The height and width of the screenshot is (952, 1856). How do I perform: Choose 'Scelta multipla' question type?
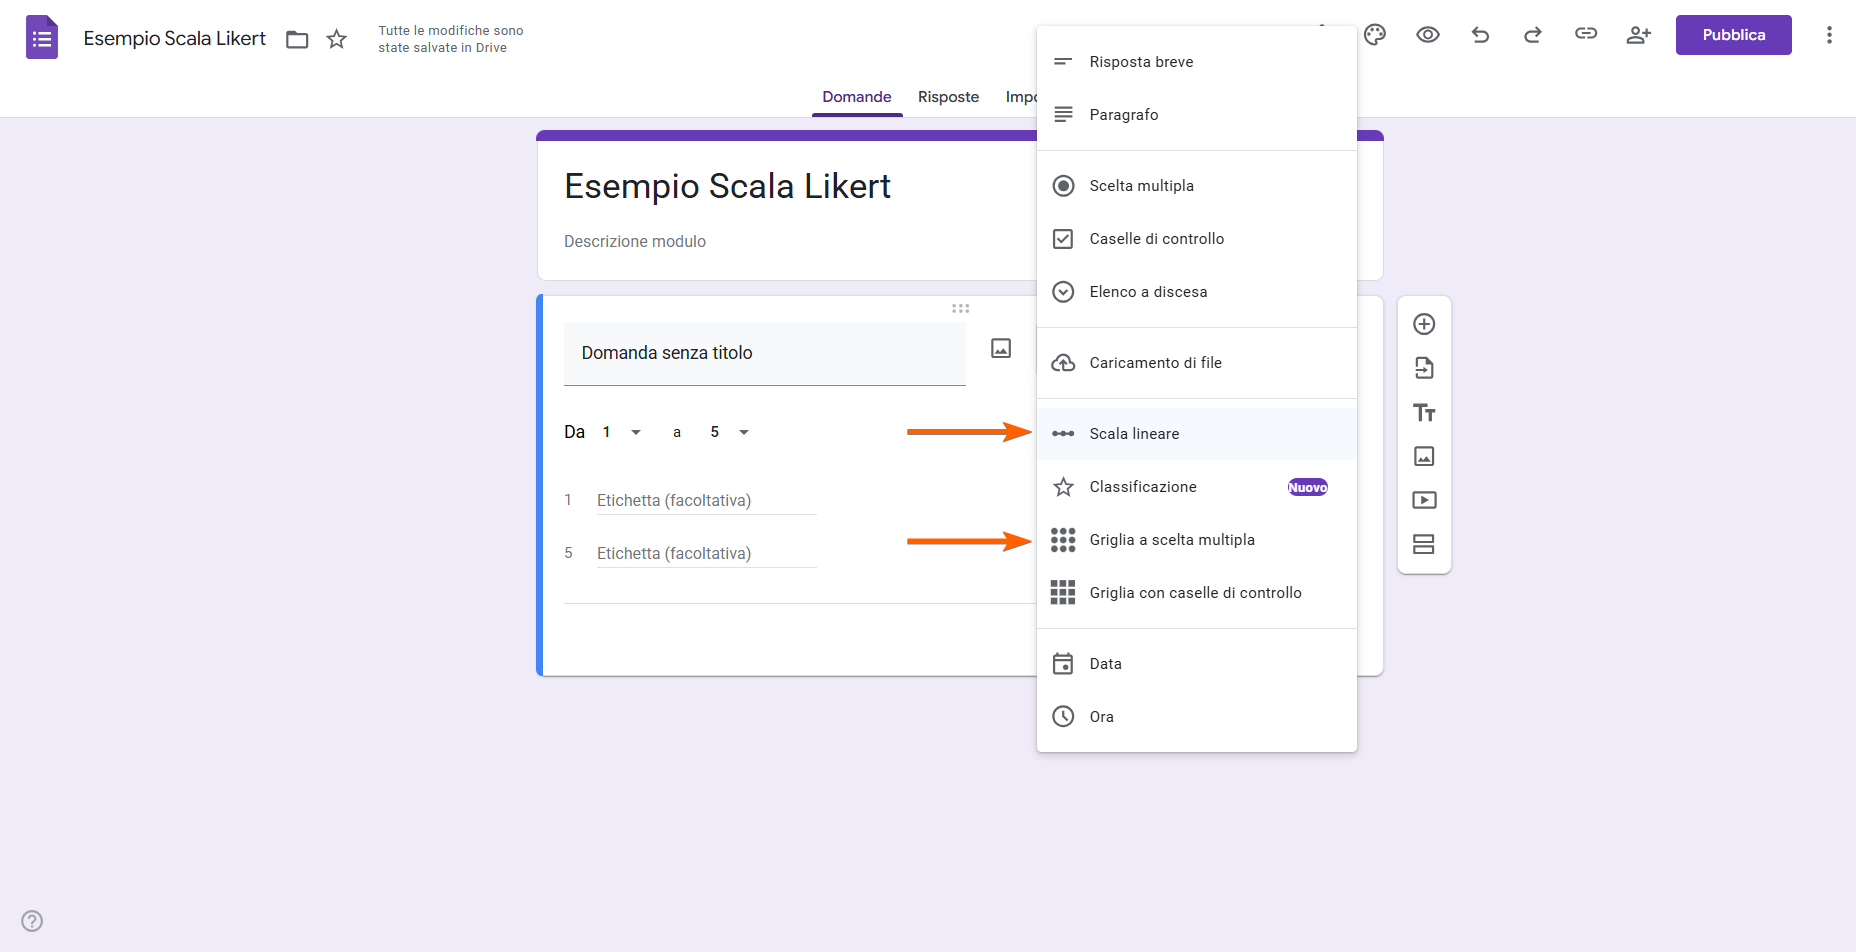coord(1141,185)
